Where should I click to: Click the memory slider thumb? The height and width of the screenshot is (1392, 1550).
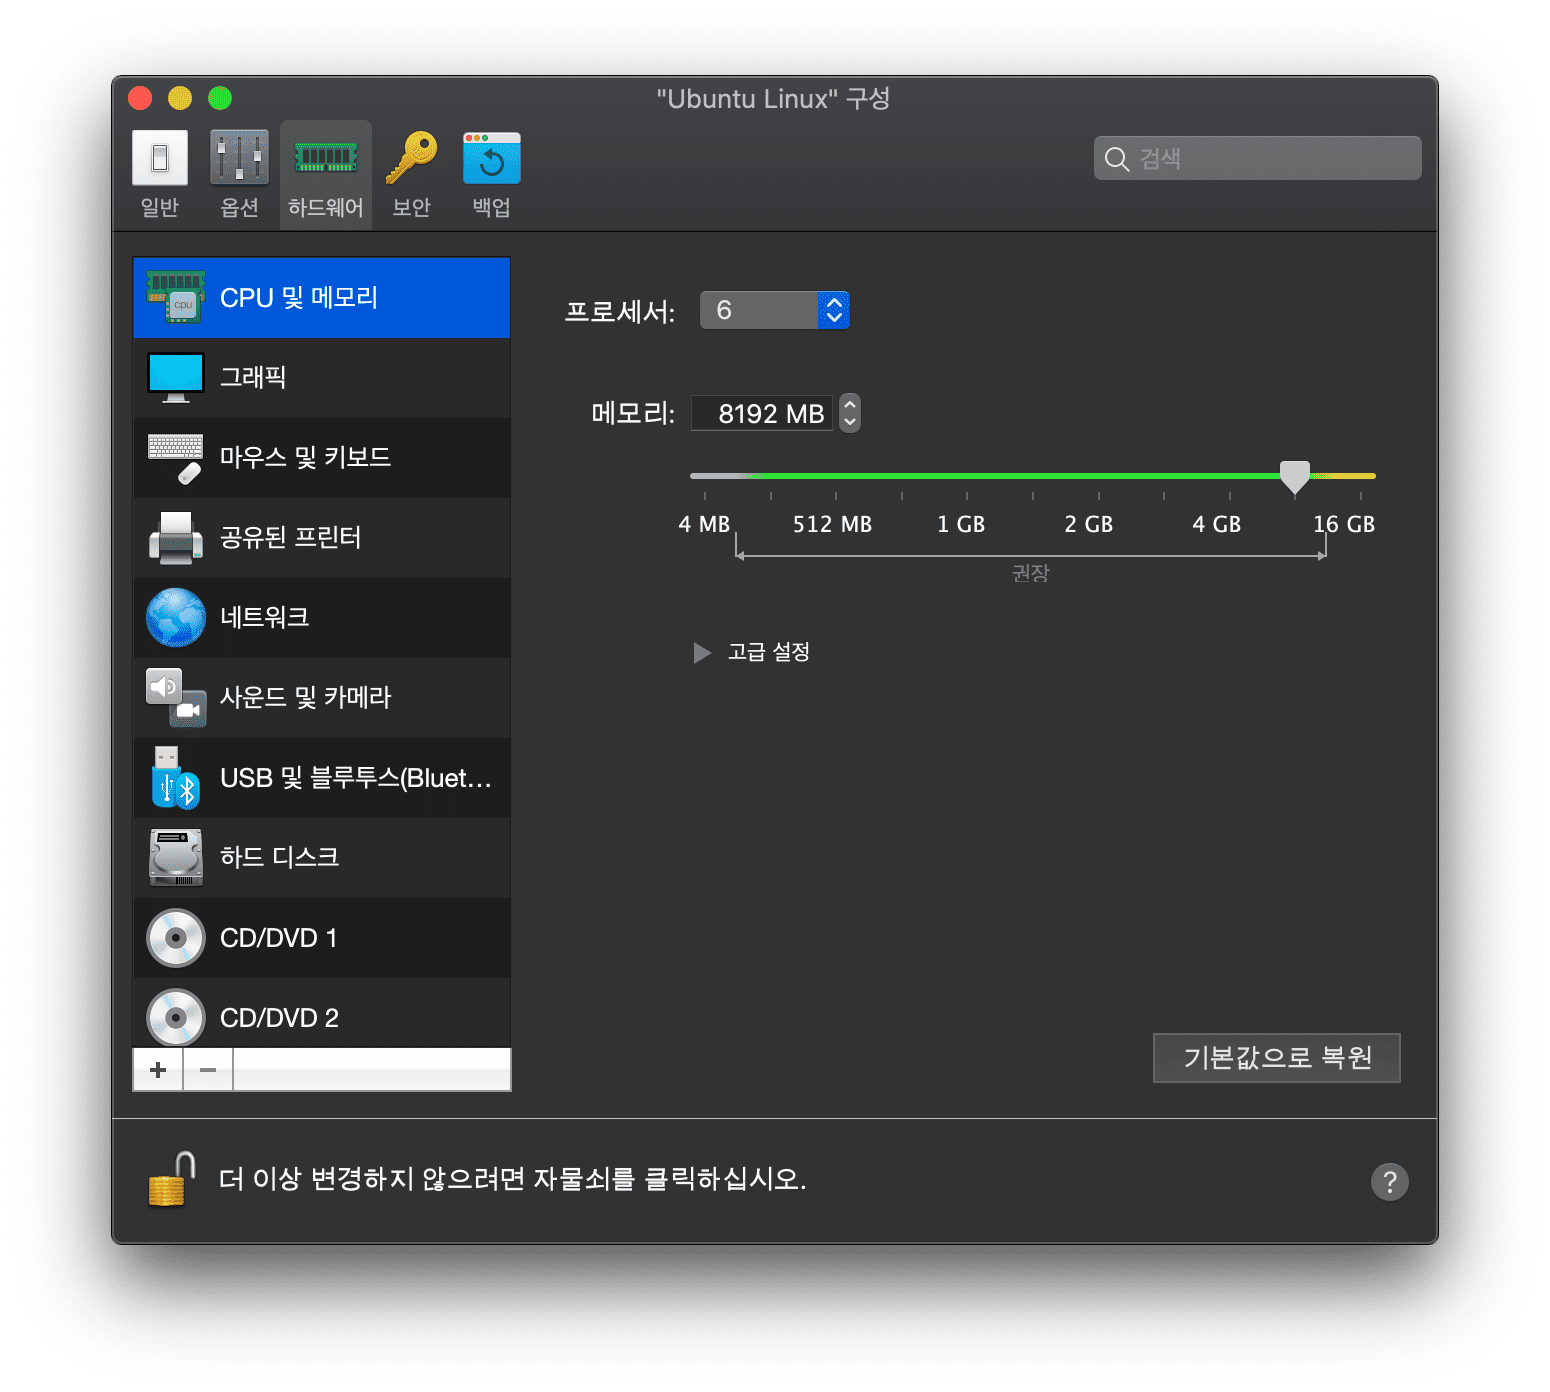pos(1295,477)
